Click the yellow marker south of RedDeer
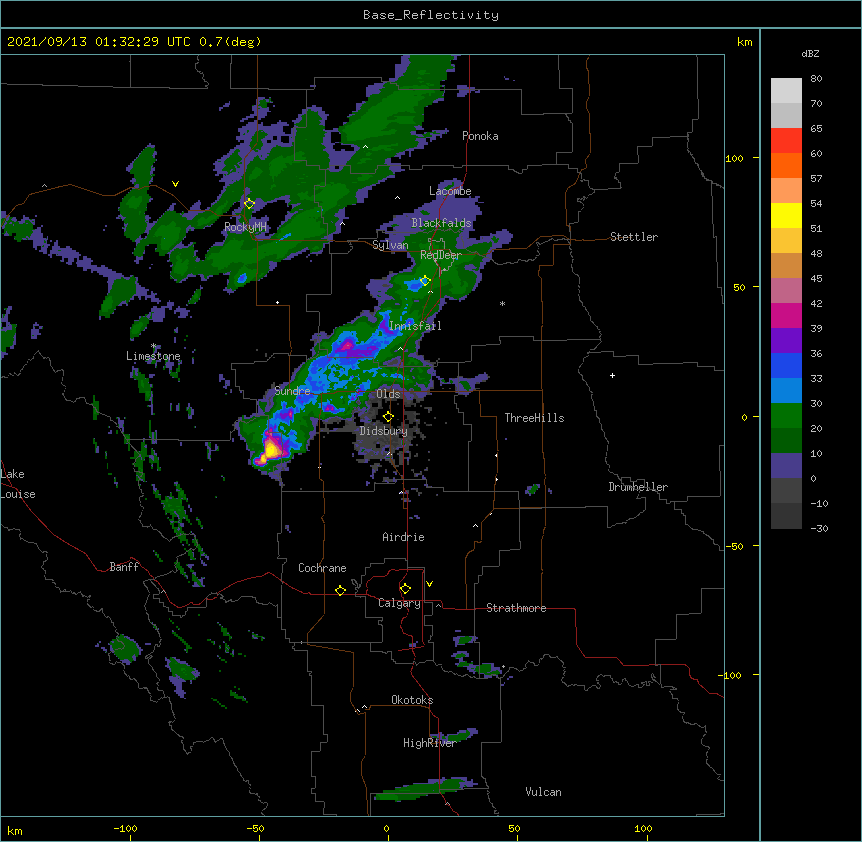 425,281
